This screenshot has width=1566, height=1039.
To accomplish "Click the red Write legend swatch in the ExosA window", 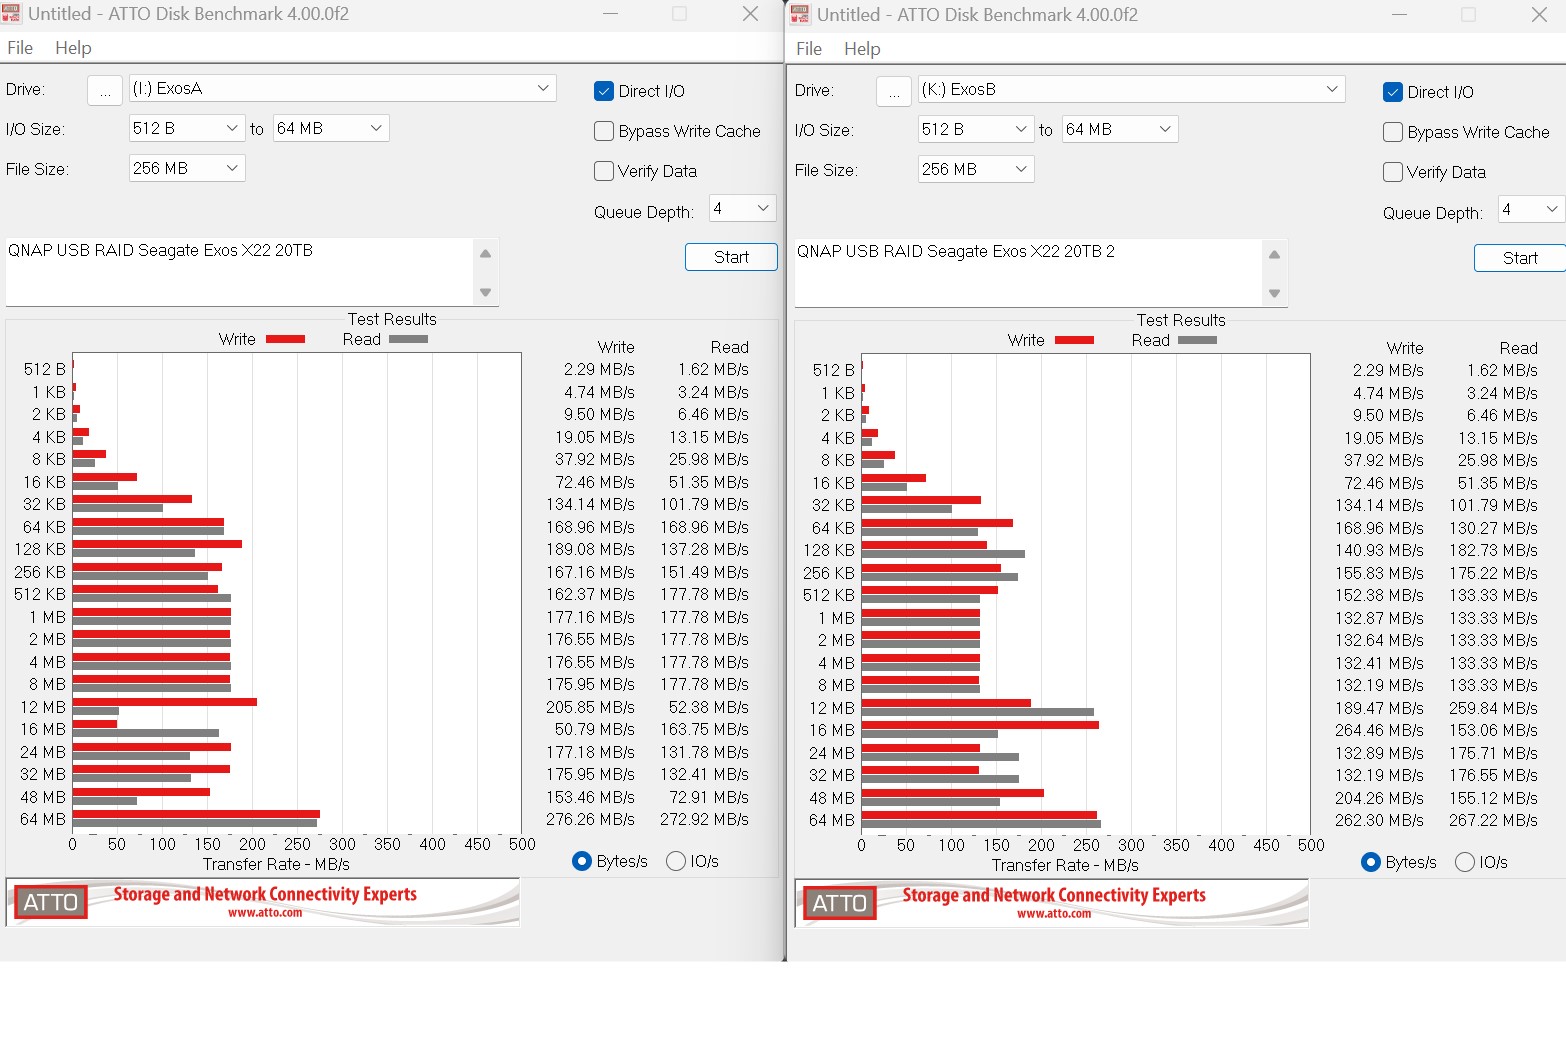I will click(x=285, y=339).
